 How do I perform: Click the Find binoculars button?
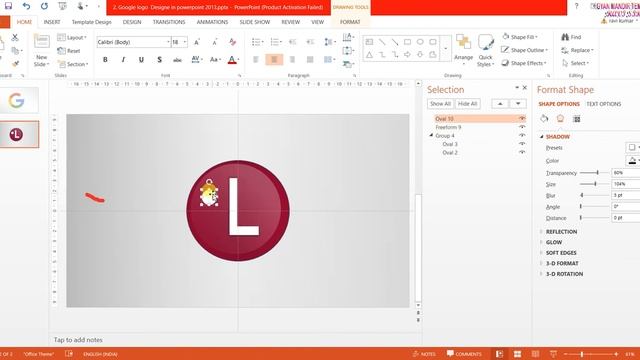click(571, 37)
